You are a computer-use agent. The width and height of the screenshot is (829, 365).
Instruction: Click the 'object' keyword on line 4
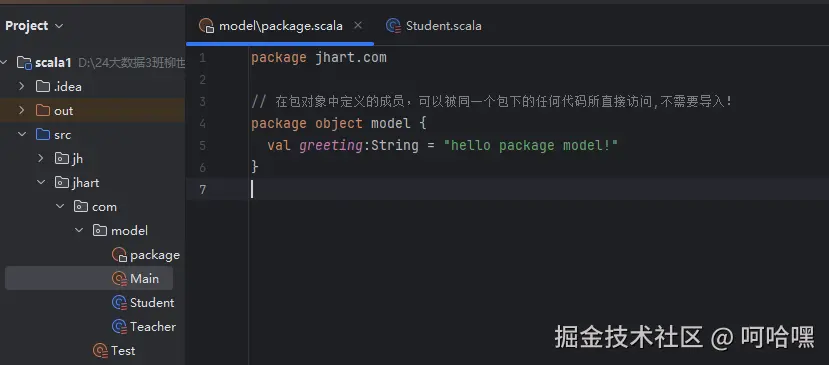[x=339, y=123]
